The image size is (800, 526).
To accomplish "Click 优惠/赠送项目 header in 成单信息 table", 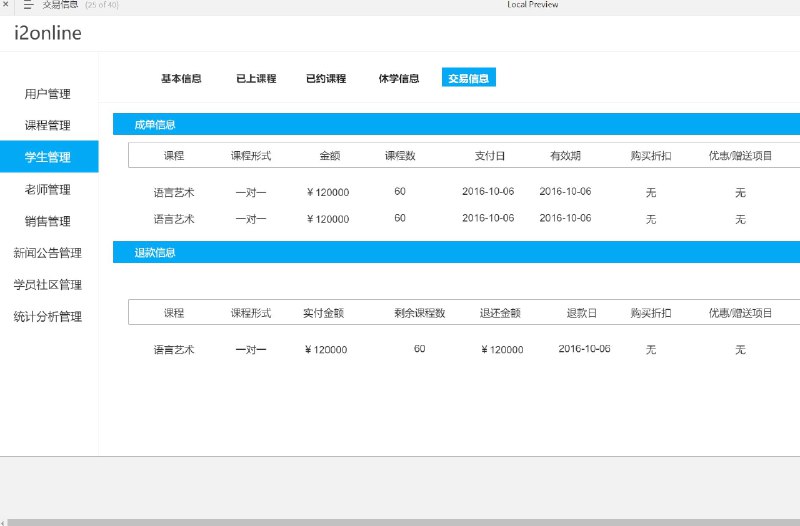I will click(740, 156).
